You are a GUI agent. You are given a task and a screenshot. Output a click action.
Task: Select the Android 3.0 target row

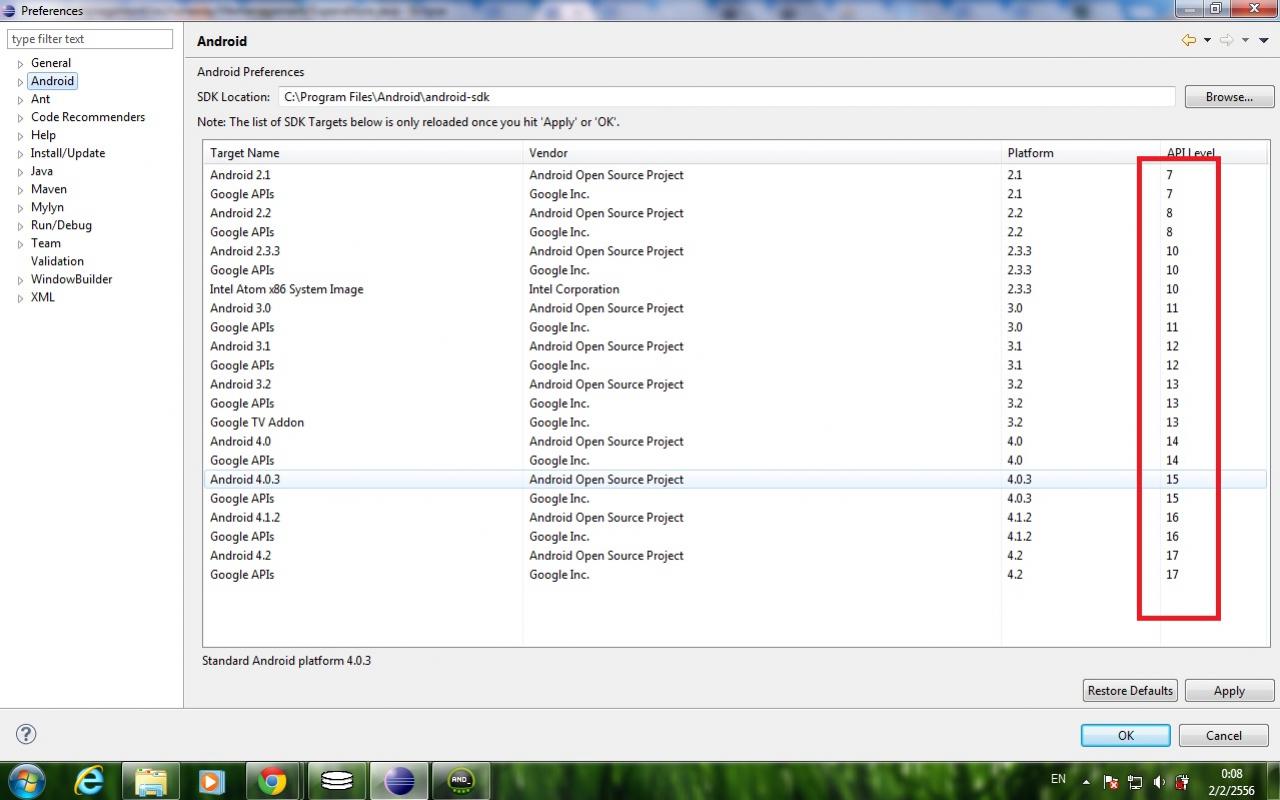735,308
